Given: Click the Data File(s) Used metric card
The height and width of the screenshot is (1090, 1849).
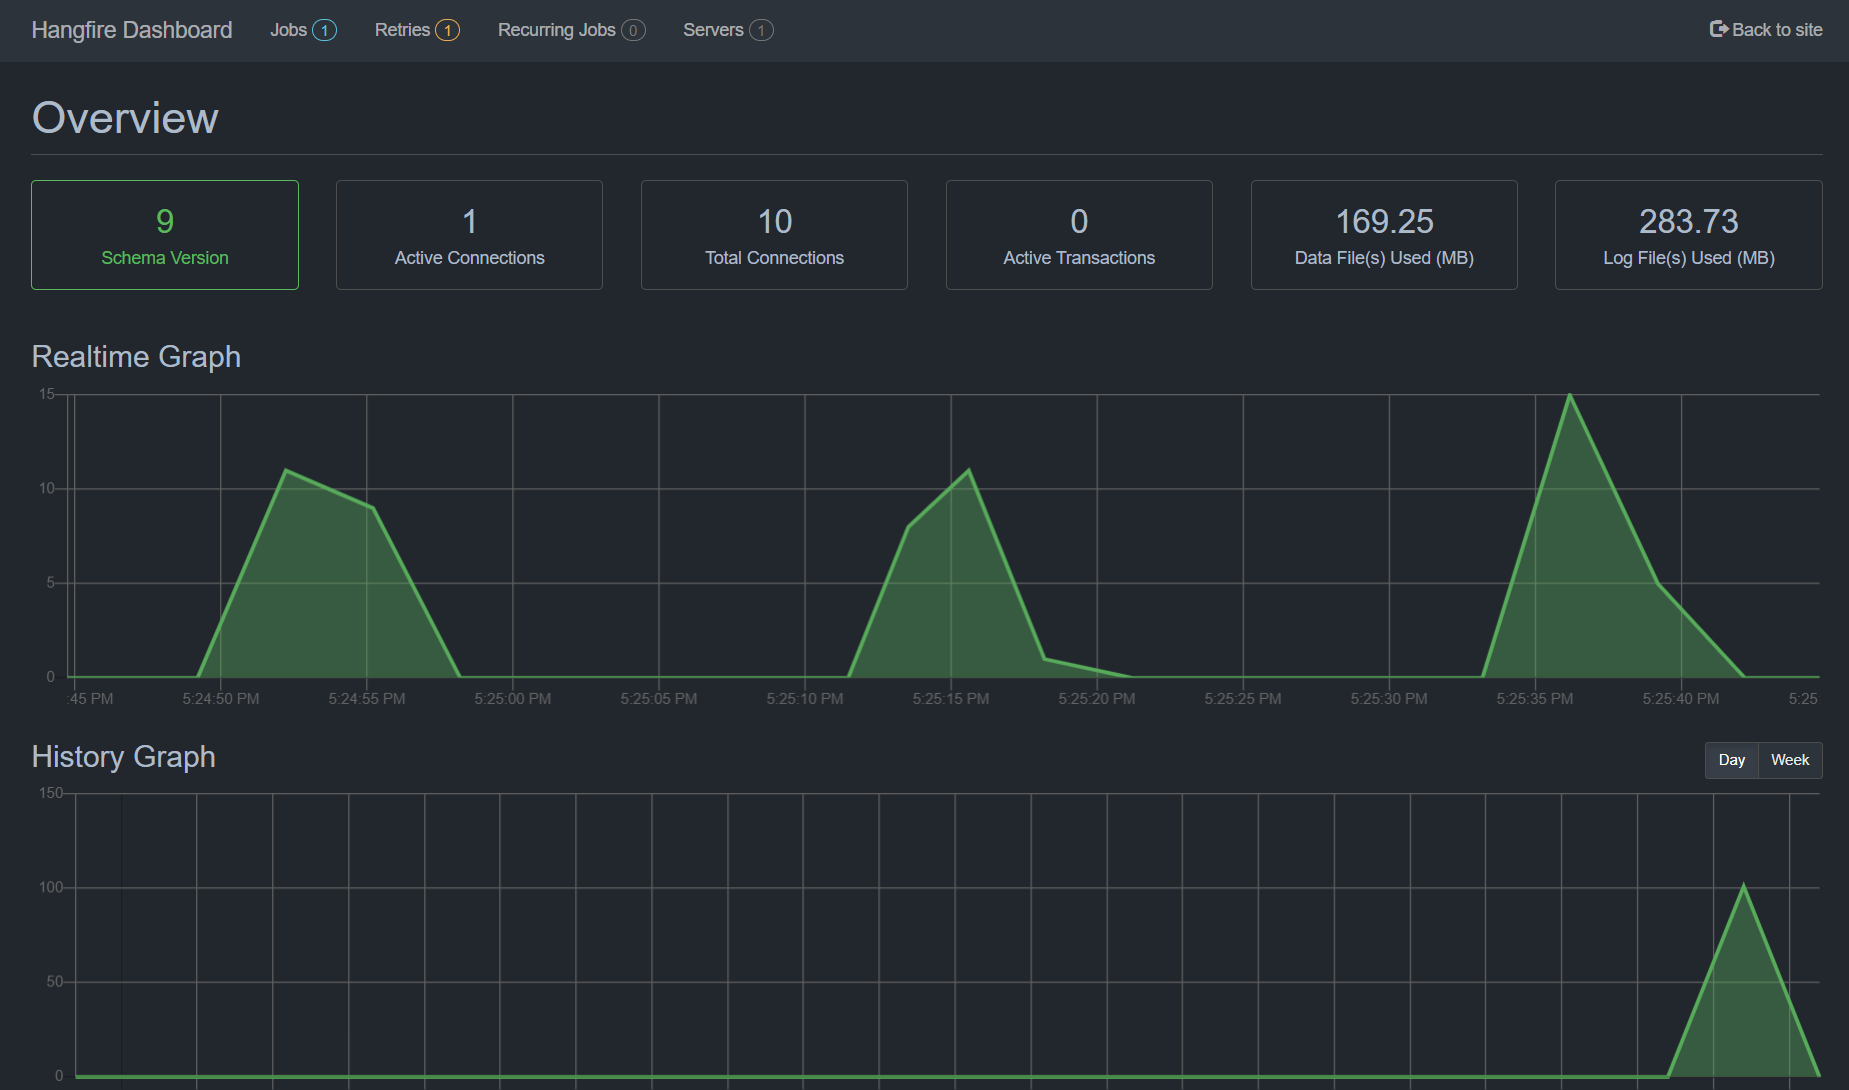Looking at the screenshot, I should pos(1384,235).
